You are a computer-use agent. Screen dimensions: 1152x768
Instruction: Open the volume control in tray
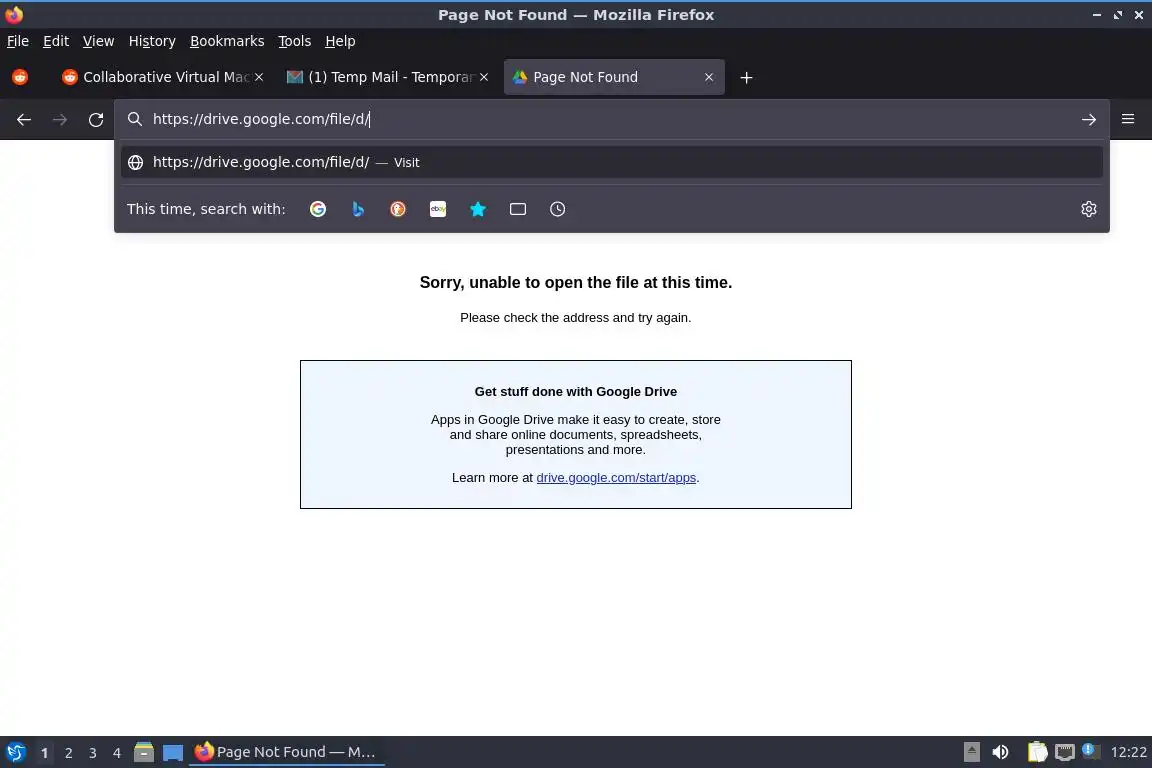click(1000, 752)
